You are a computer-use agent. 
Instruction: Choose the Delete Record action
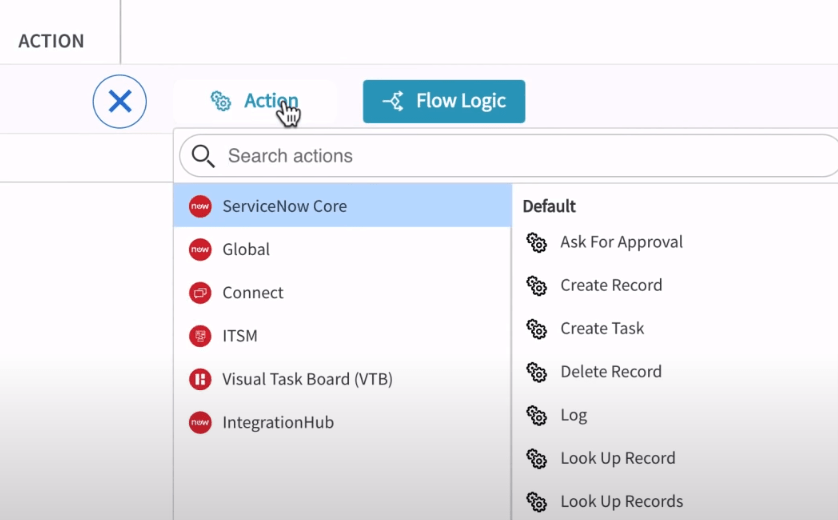pos(611,372)
